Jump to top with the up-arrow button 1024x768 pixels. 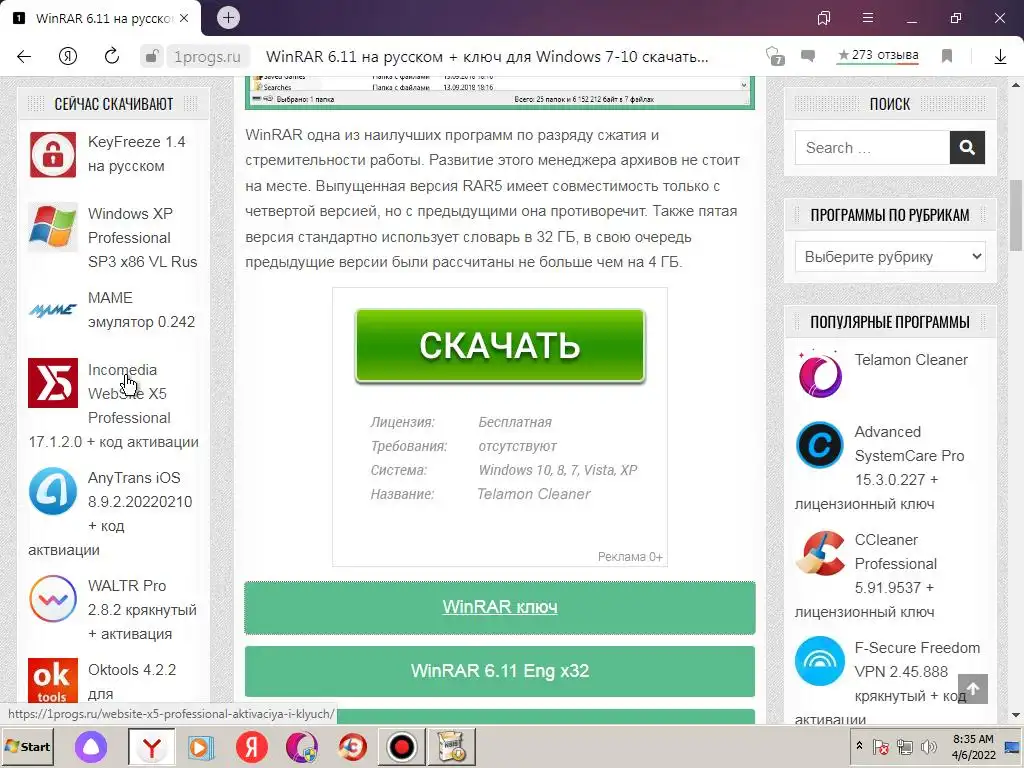pos(973,689)
